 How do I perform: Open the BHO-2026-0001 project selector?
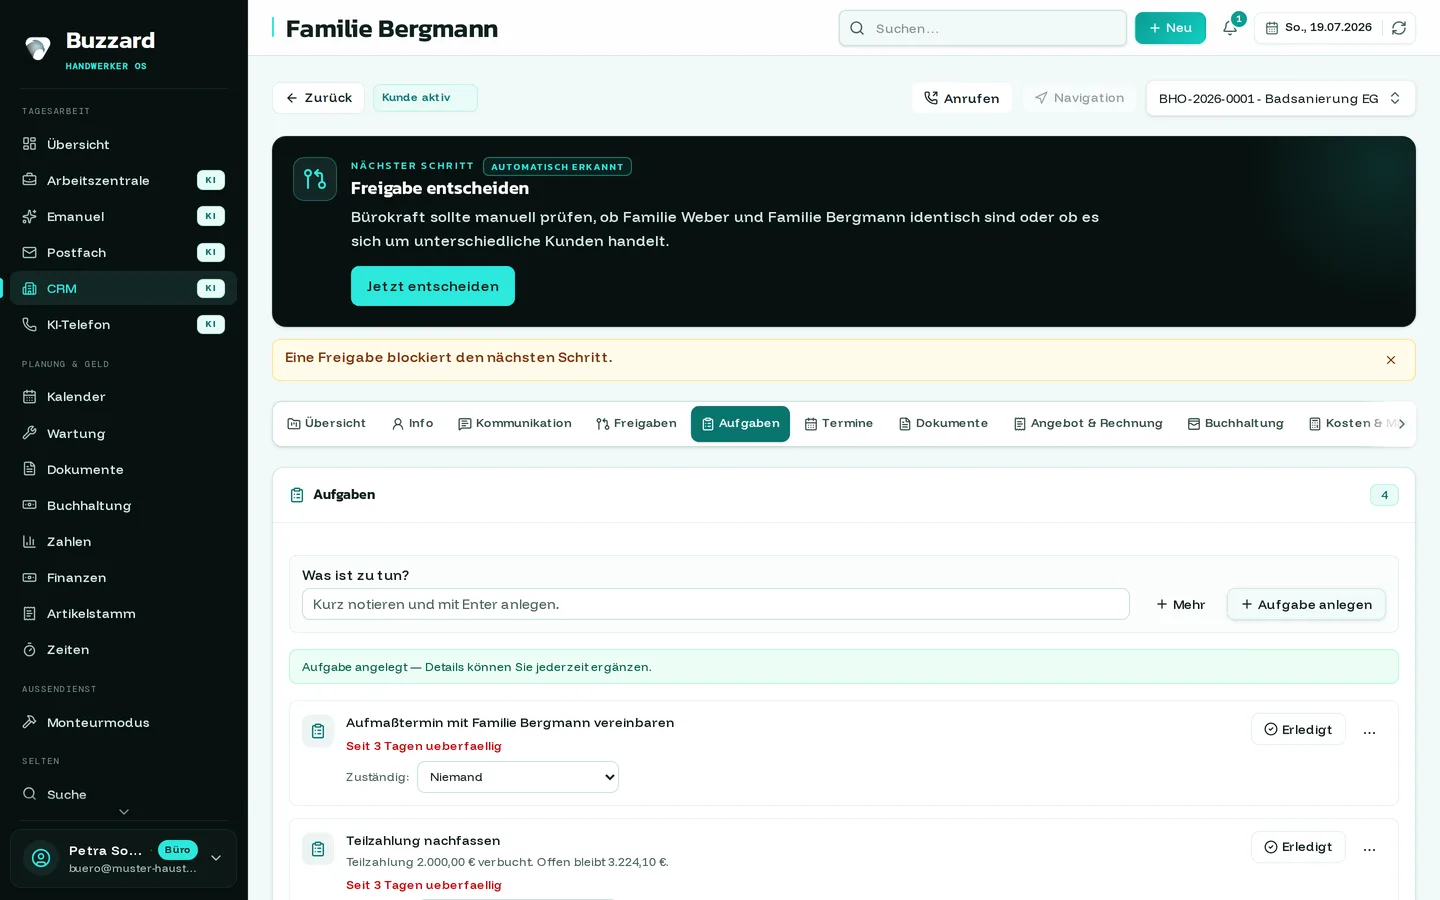(1280, 98)
